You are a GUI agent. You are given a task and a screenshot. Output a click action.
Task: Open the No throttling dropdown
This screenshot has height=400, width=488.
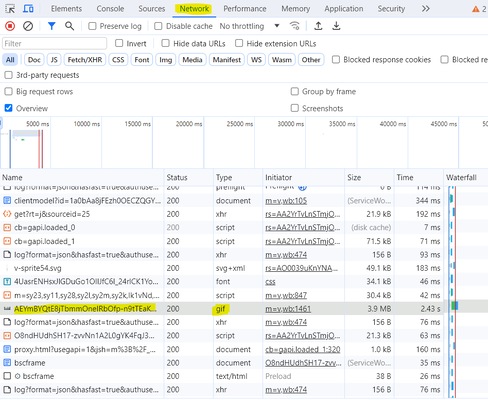(x=249, y=26)
